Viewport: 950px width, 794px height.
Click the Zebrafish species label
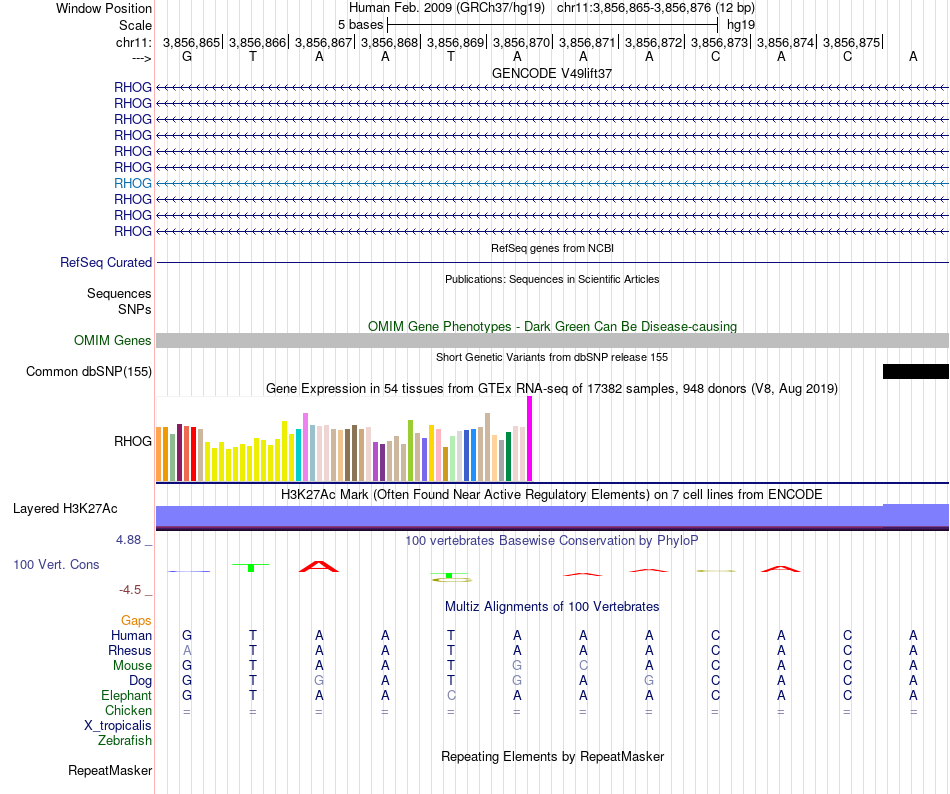pyautogui.click(x=125, y=740)
